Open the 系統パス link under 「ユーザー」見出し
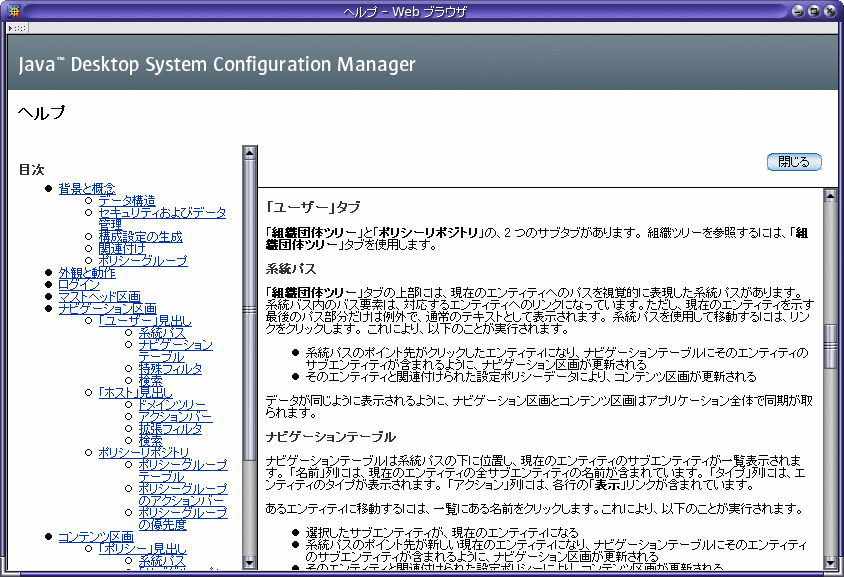This screenshot has width=844, height=577. [x=162, y=333]
